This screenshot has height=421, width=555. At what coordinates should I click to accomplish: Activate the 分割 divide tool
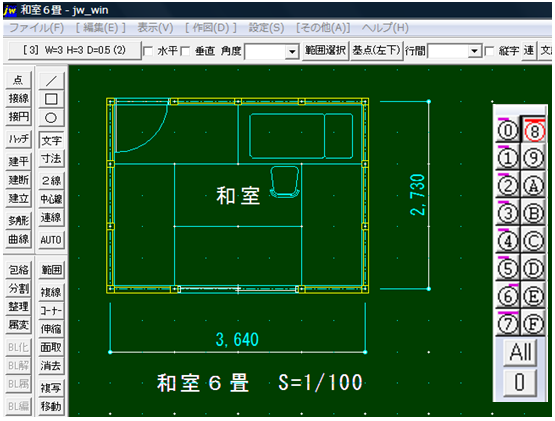[18, 289]
